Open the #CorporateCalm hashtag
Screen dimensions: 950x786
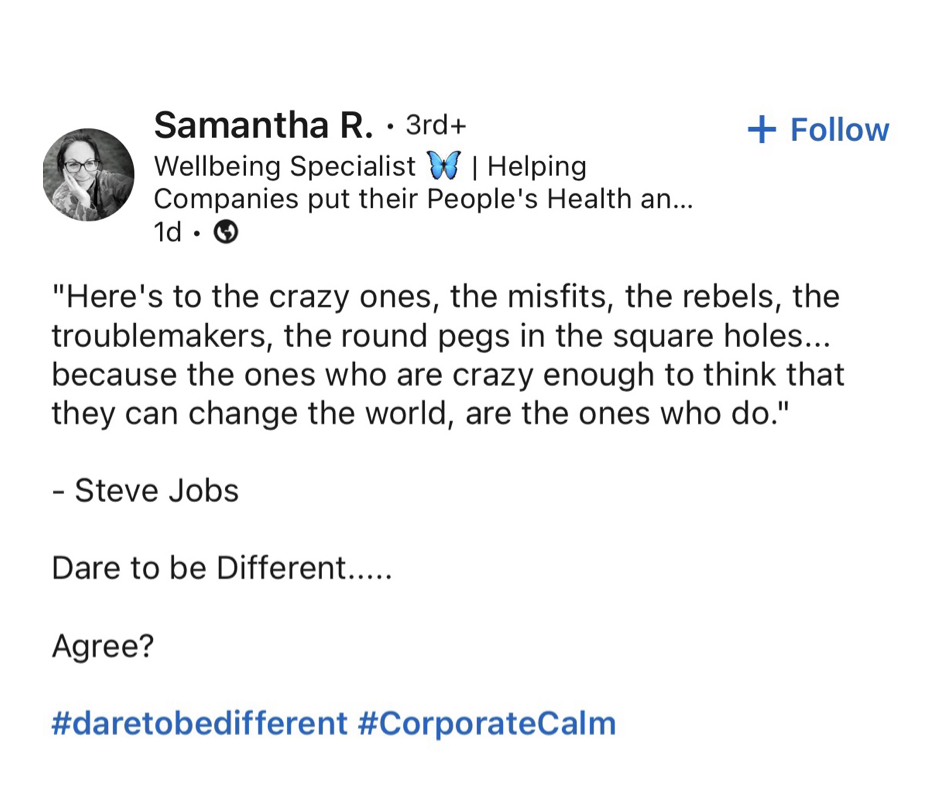pyautogui.click(x=486, y=723)
